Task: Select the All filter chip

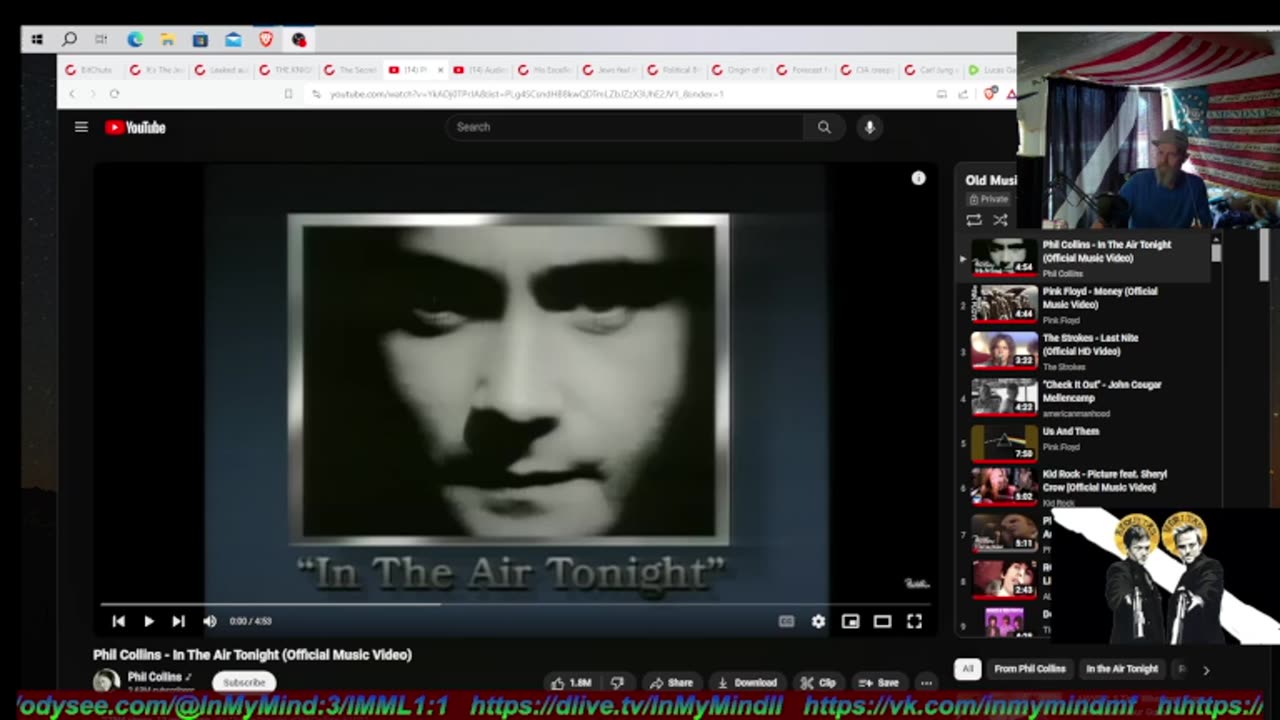Action: pyautogui.click(x=967, y=669)
